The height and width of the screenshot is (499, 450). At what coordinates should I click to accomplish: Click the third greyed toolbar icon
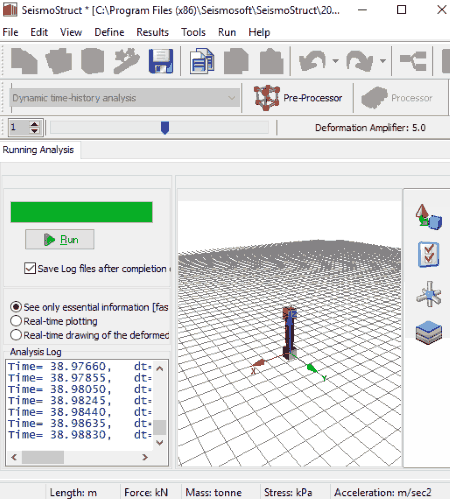pos(93,61)
